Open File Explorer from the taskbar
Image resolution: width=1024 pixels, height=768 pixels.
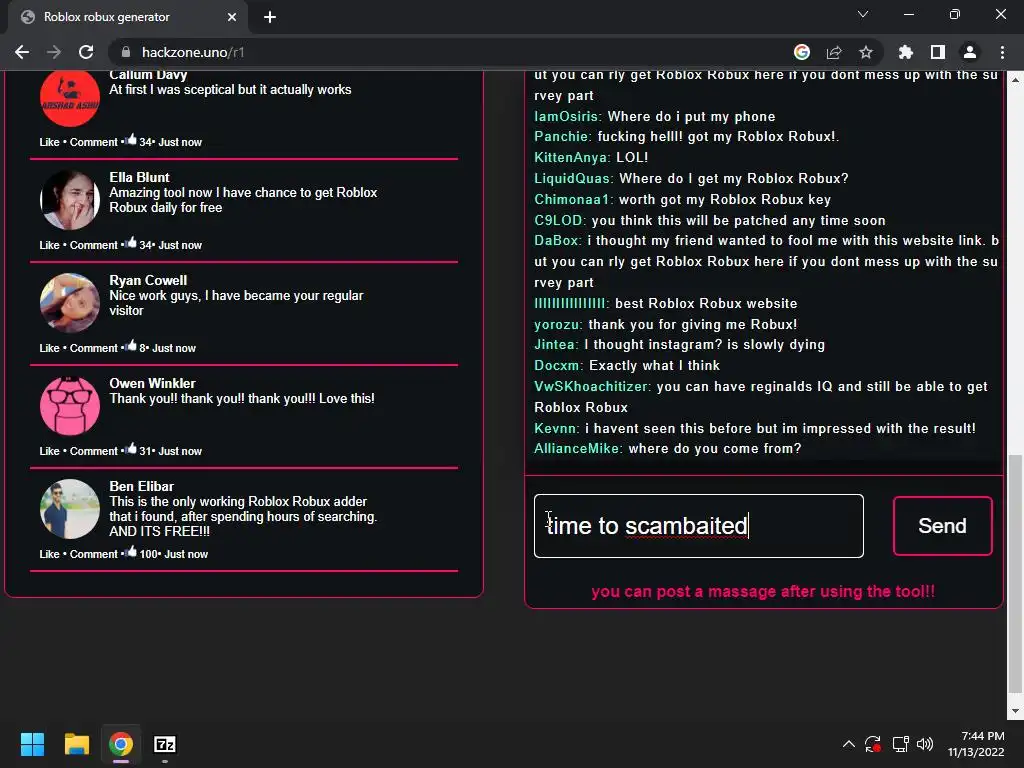(x=76, y=744)
